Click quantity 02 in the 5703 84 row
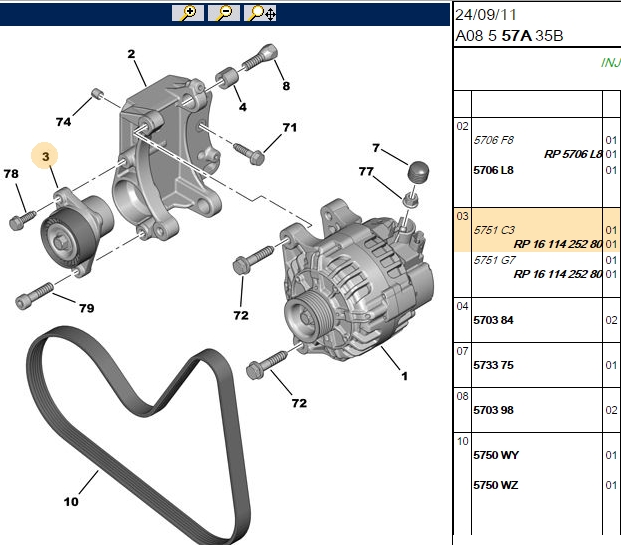The image size is (621, 545). coord(611,320)
